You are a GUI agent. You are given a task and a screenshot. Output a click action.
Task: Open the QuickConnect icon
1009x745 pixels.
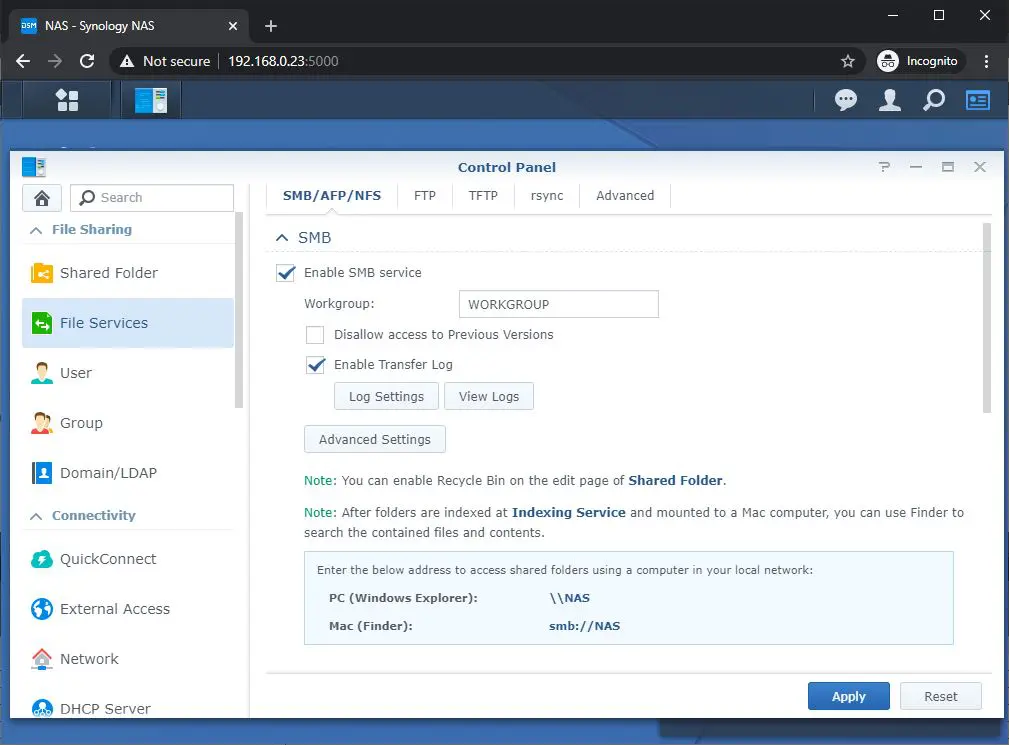[x=42, y=559]
